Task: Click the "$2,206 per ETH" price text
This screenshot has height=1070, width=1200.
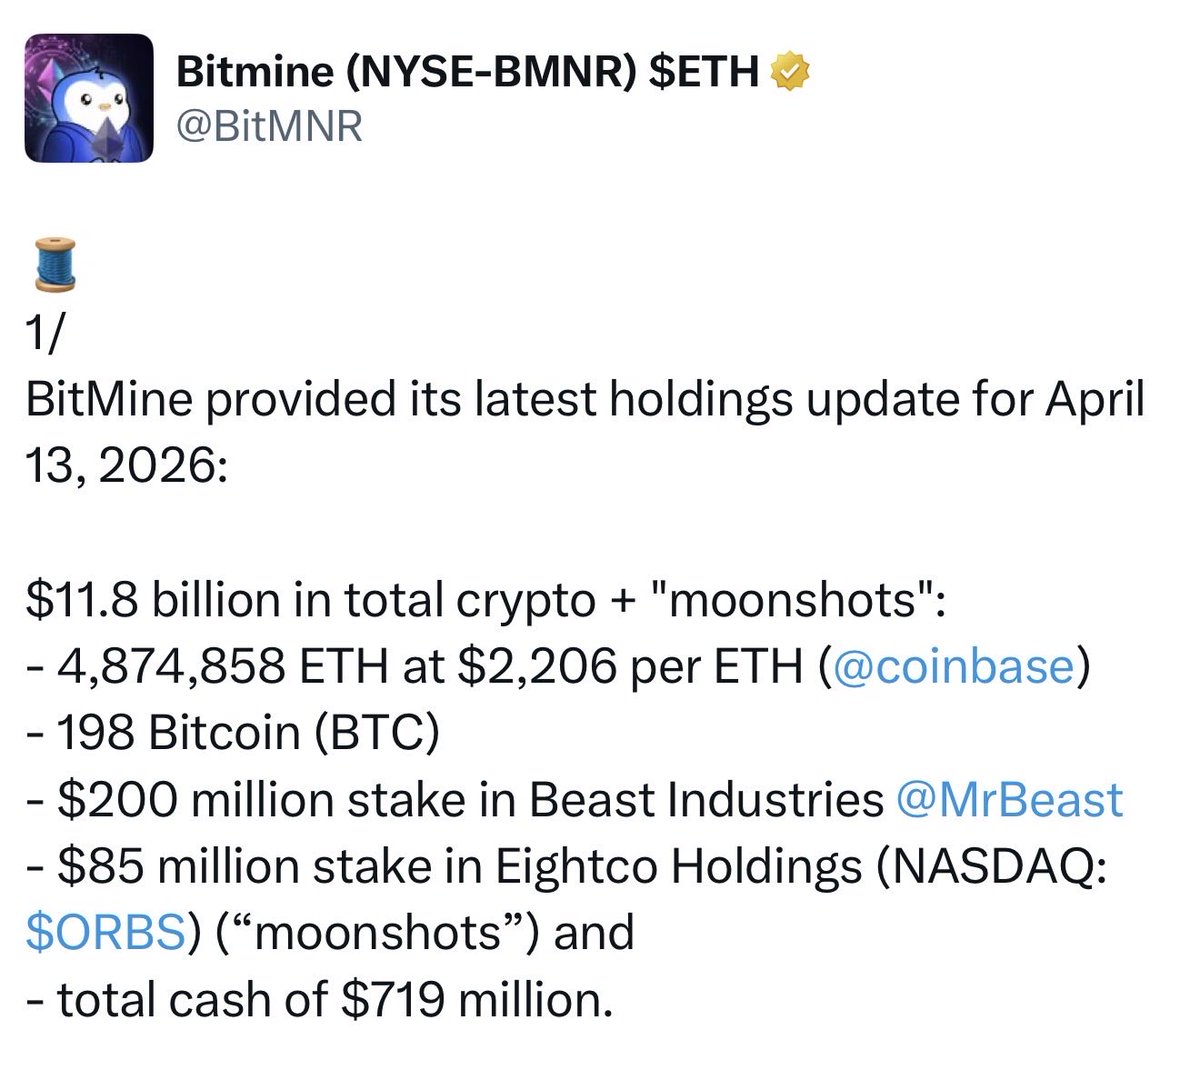Action: pos(630,667)
